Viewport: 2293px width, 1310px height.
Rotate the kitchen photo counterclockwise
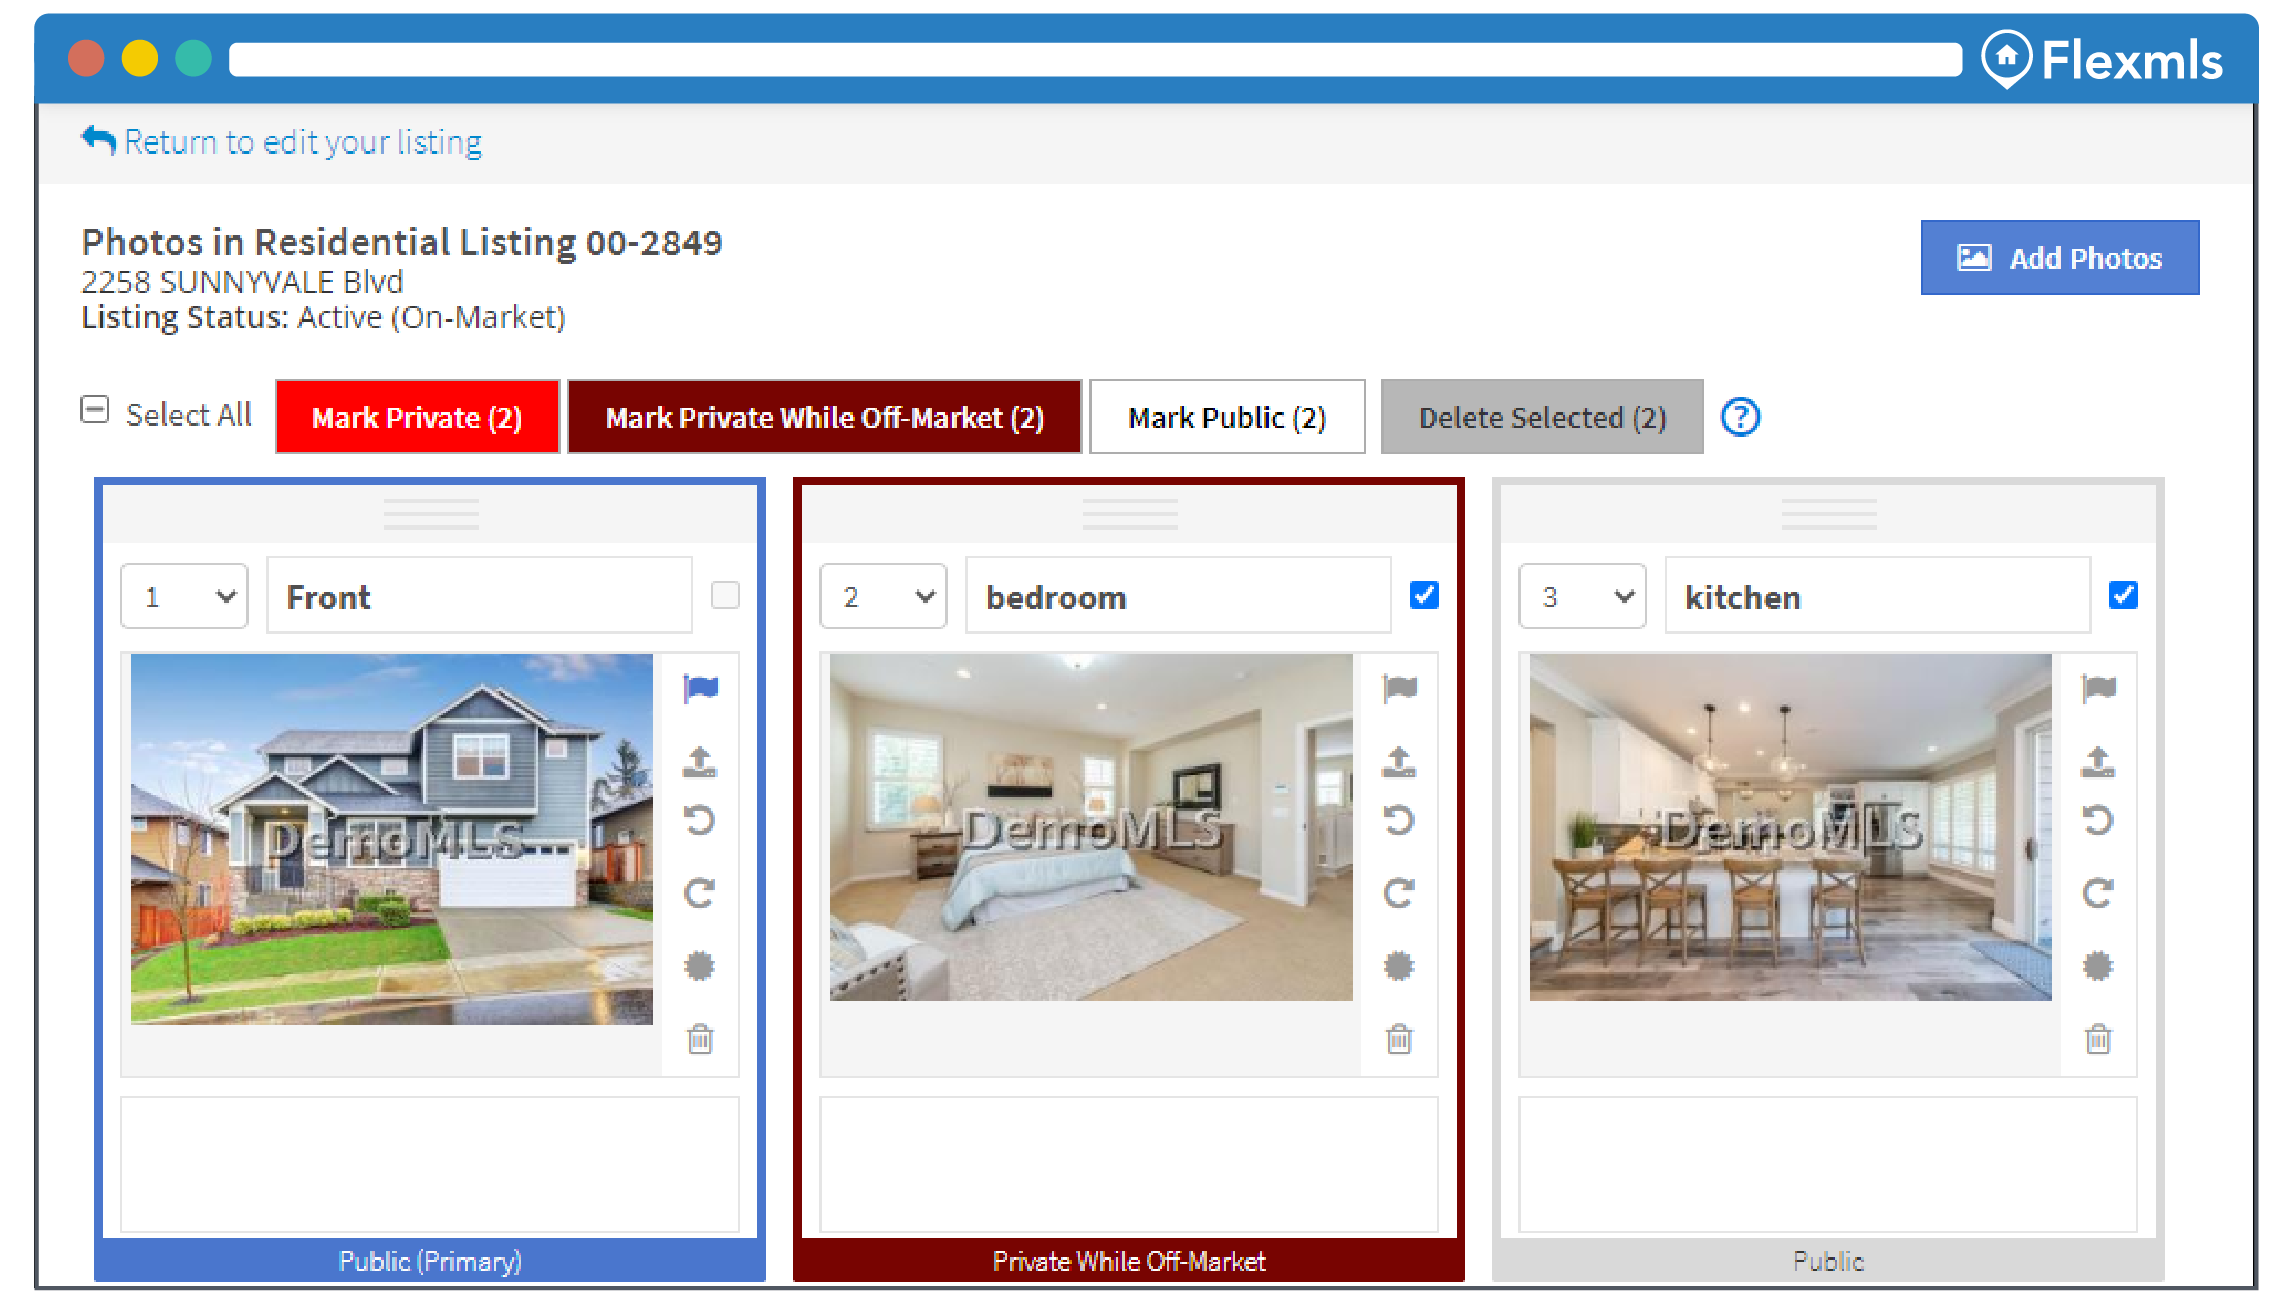click(x=2098, y=820)
